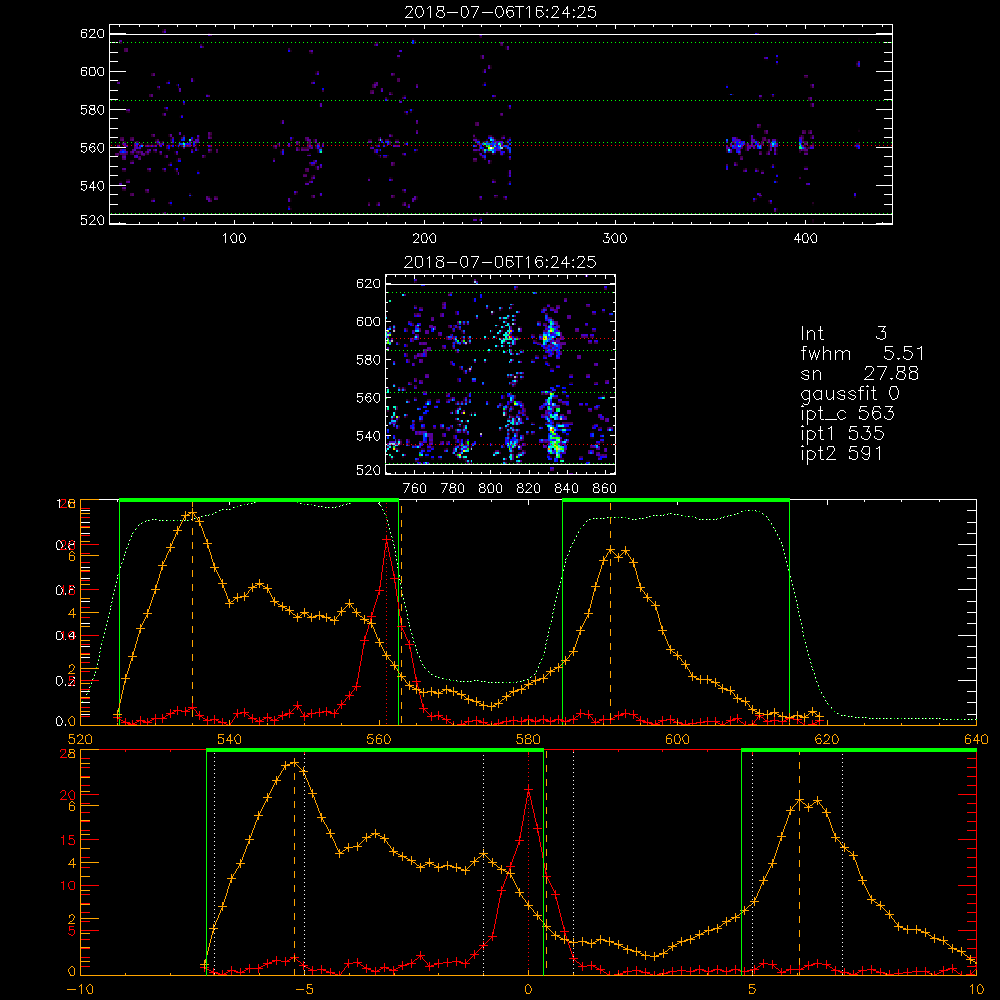This screenshot has width=1000, height=1000.
Task: Click y-axis label 580 on middle plot
Action: tap(368, 360)
